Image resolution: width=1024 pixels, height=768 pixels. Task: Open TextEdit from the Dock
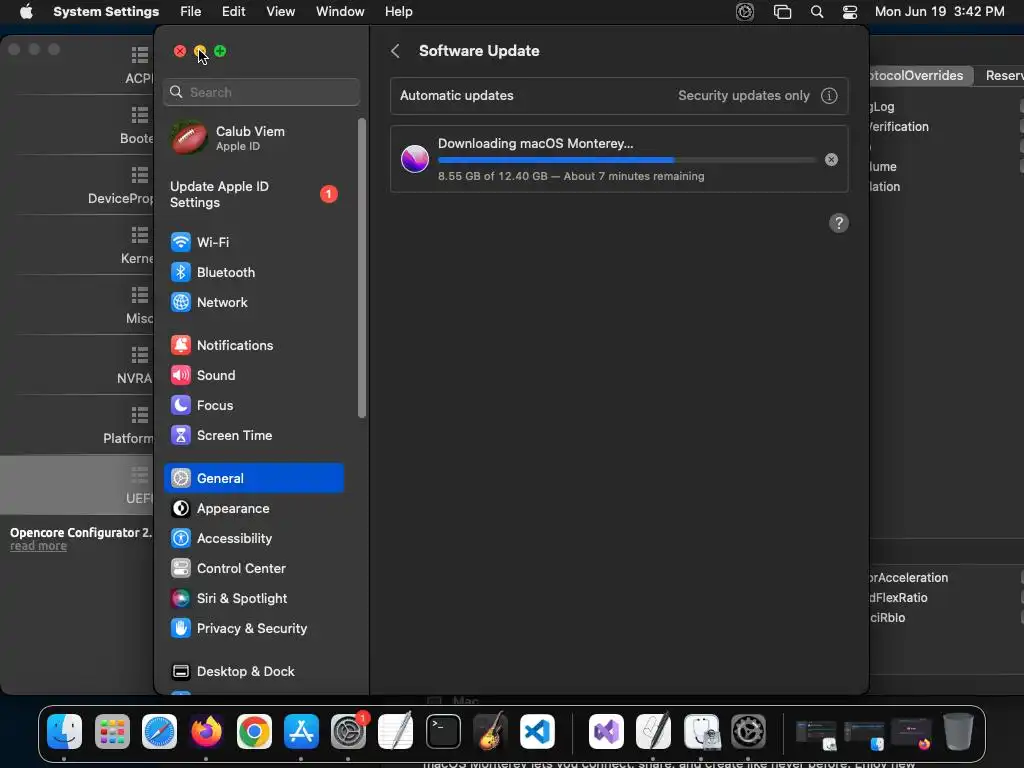pos(396,731)
